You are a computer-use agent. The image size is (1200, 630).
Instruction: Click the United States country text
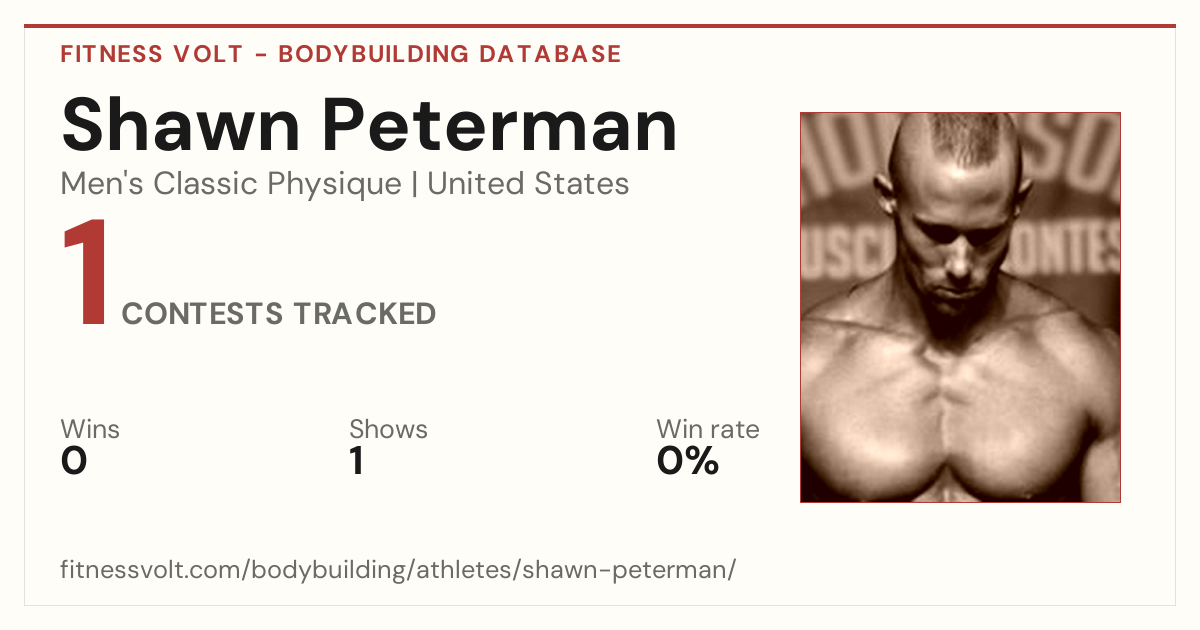coord(528,184)
